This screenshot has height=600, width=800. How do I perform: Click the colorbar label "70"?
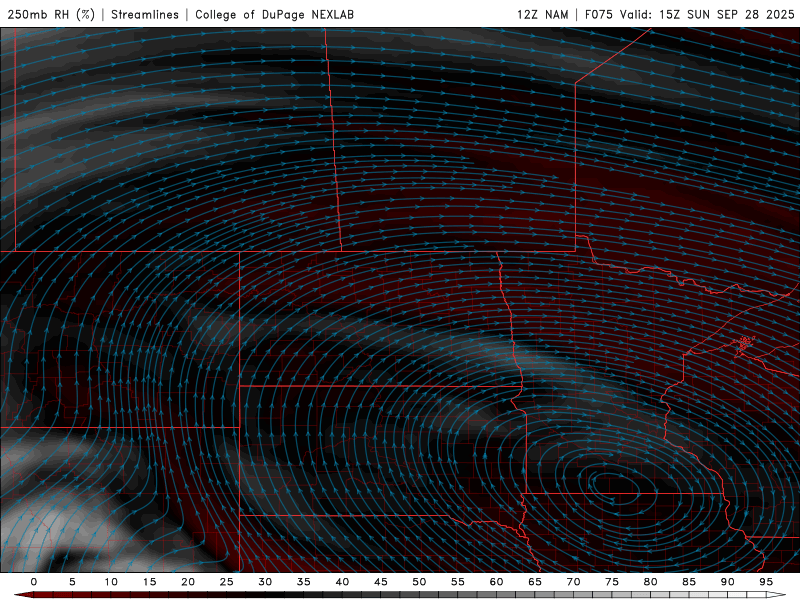[x=573, y=582]
